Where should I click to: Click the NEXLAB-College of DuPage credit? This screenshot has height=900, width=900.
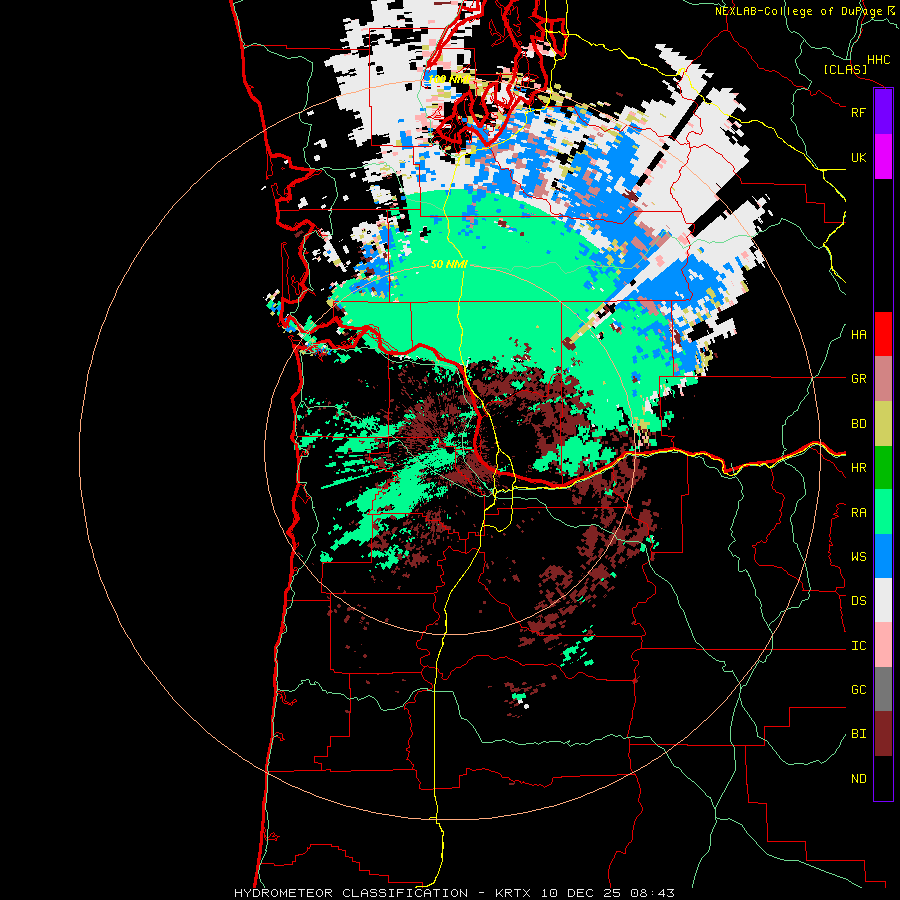pos(804,11)
